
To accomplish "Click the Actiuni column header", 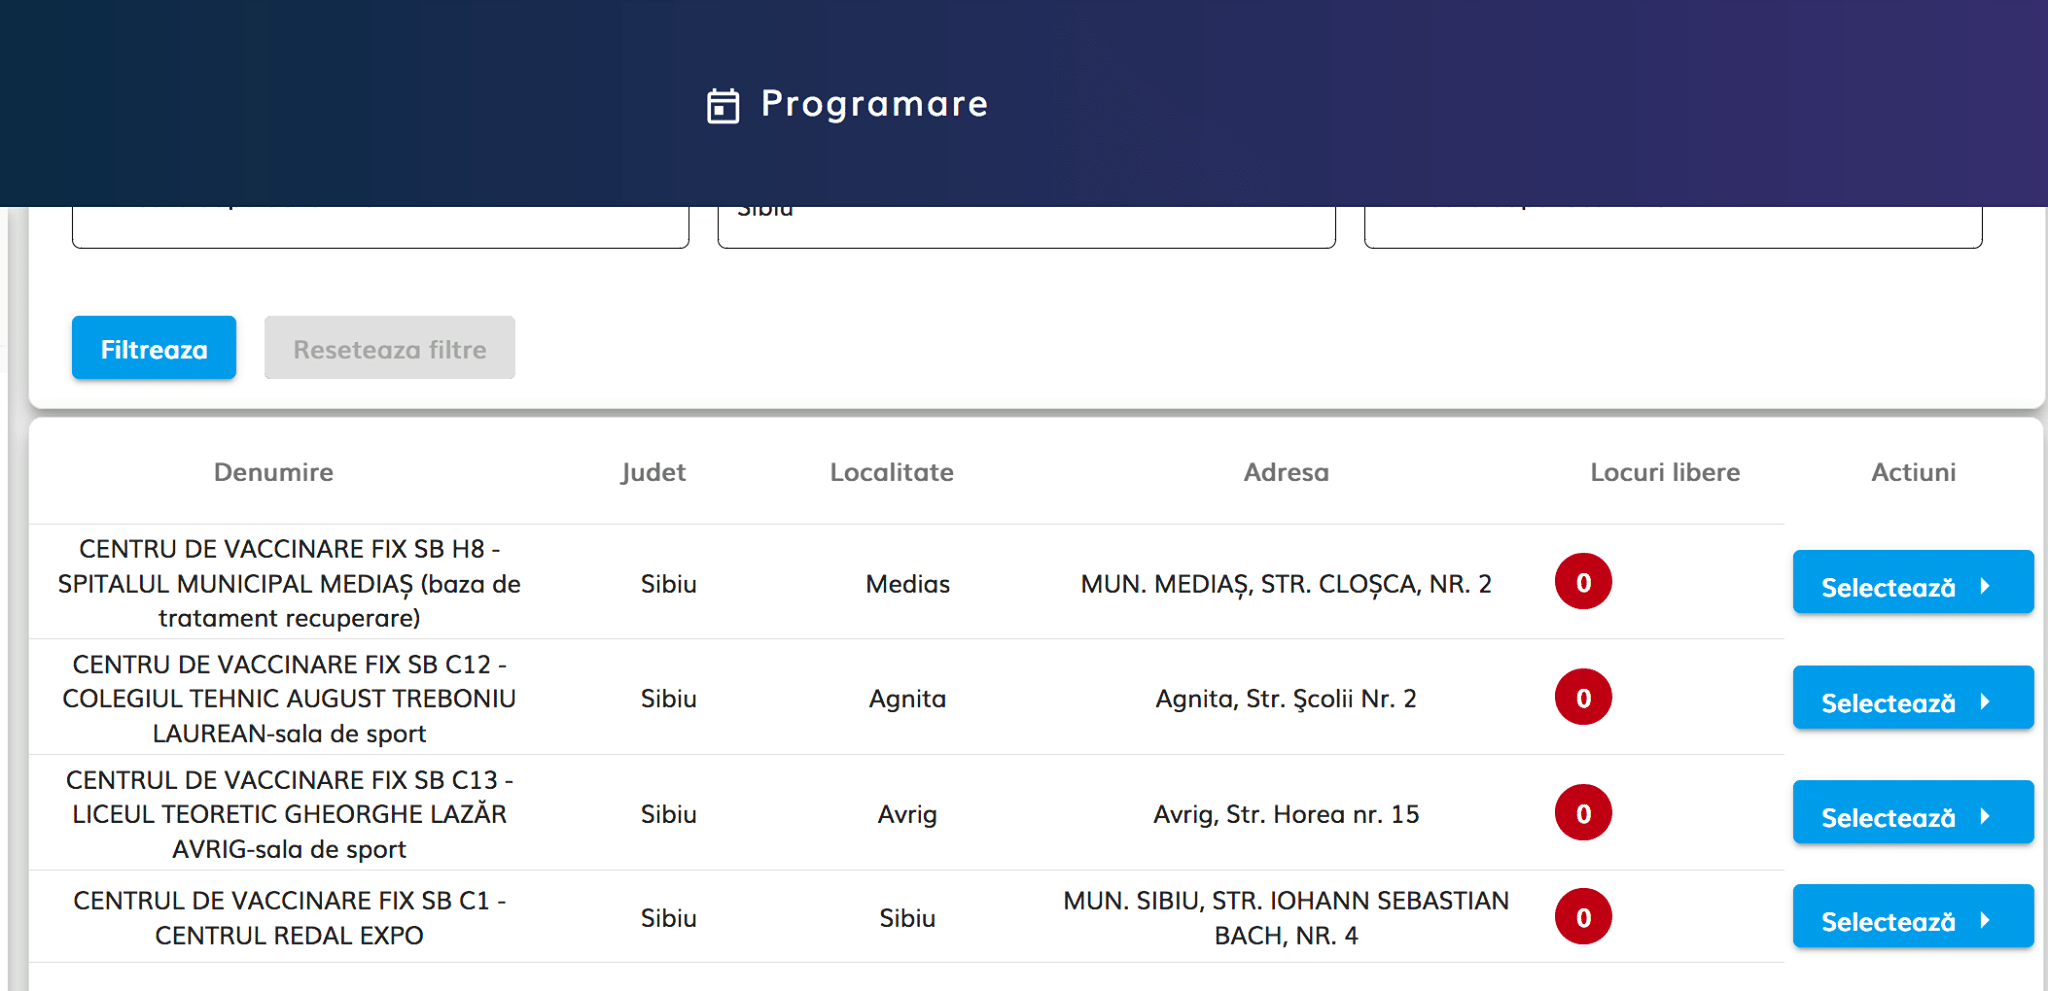I will click(1913, 472).
